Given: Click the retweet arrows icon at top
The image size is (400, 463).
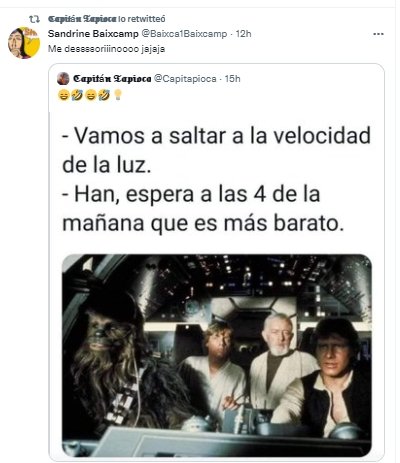Looking at the screenshot, I should coord(34,19).
